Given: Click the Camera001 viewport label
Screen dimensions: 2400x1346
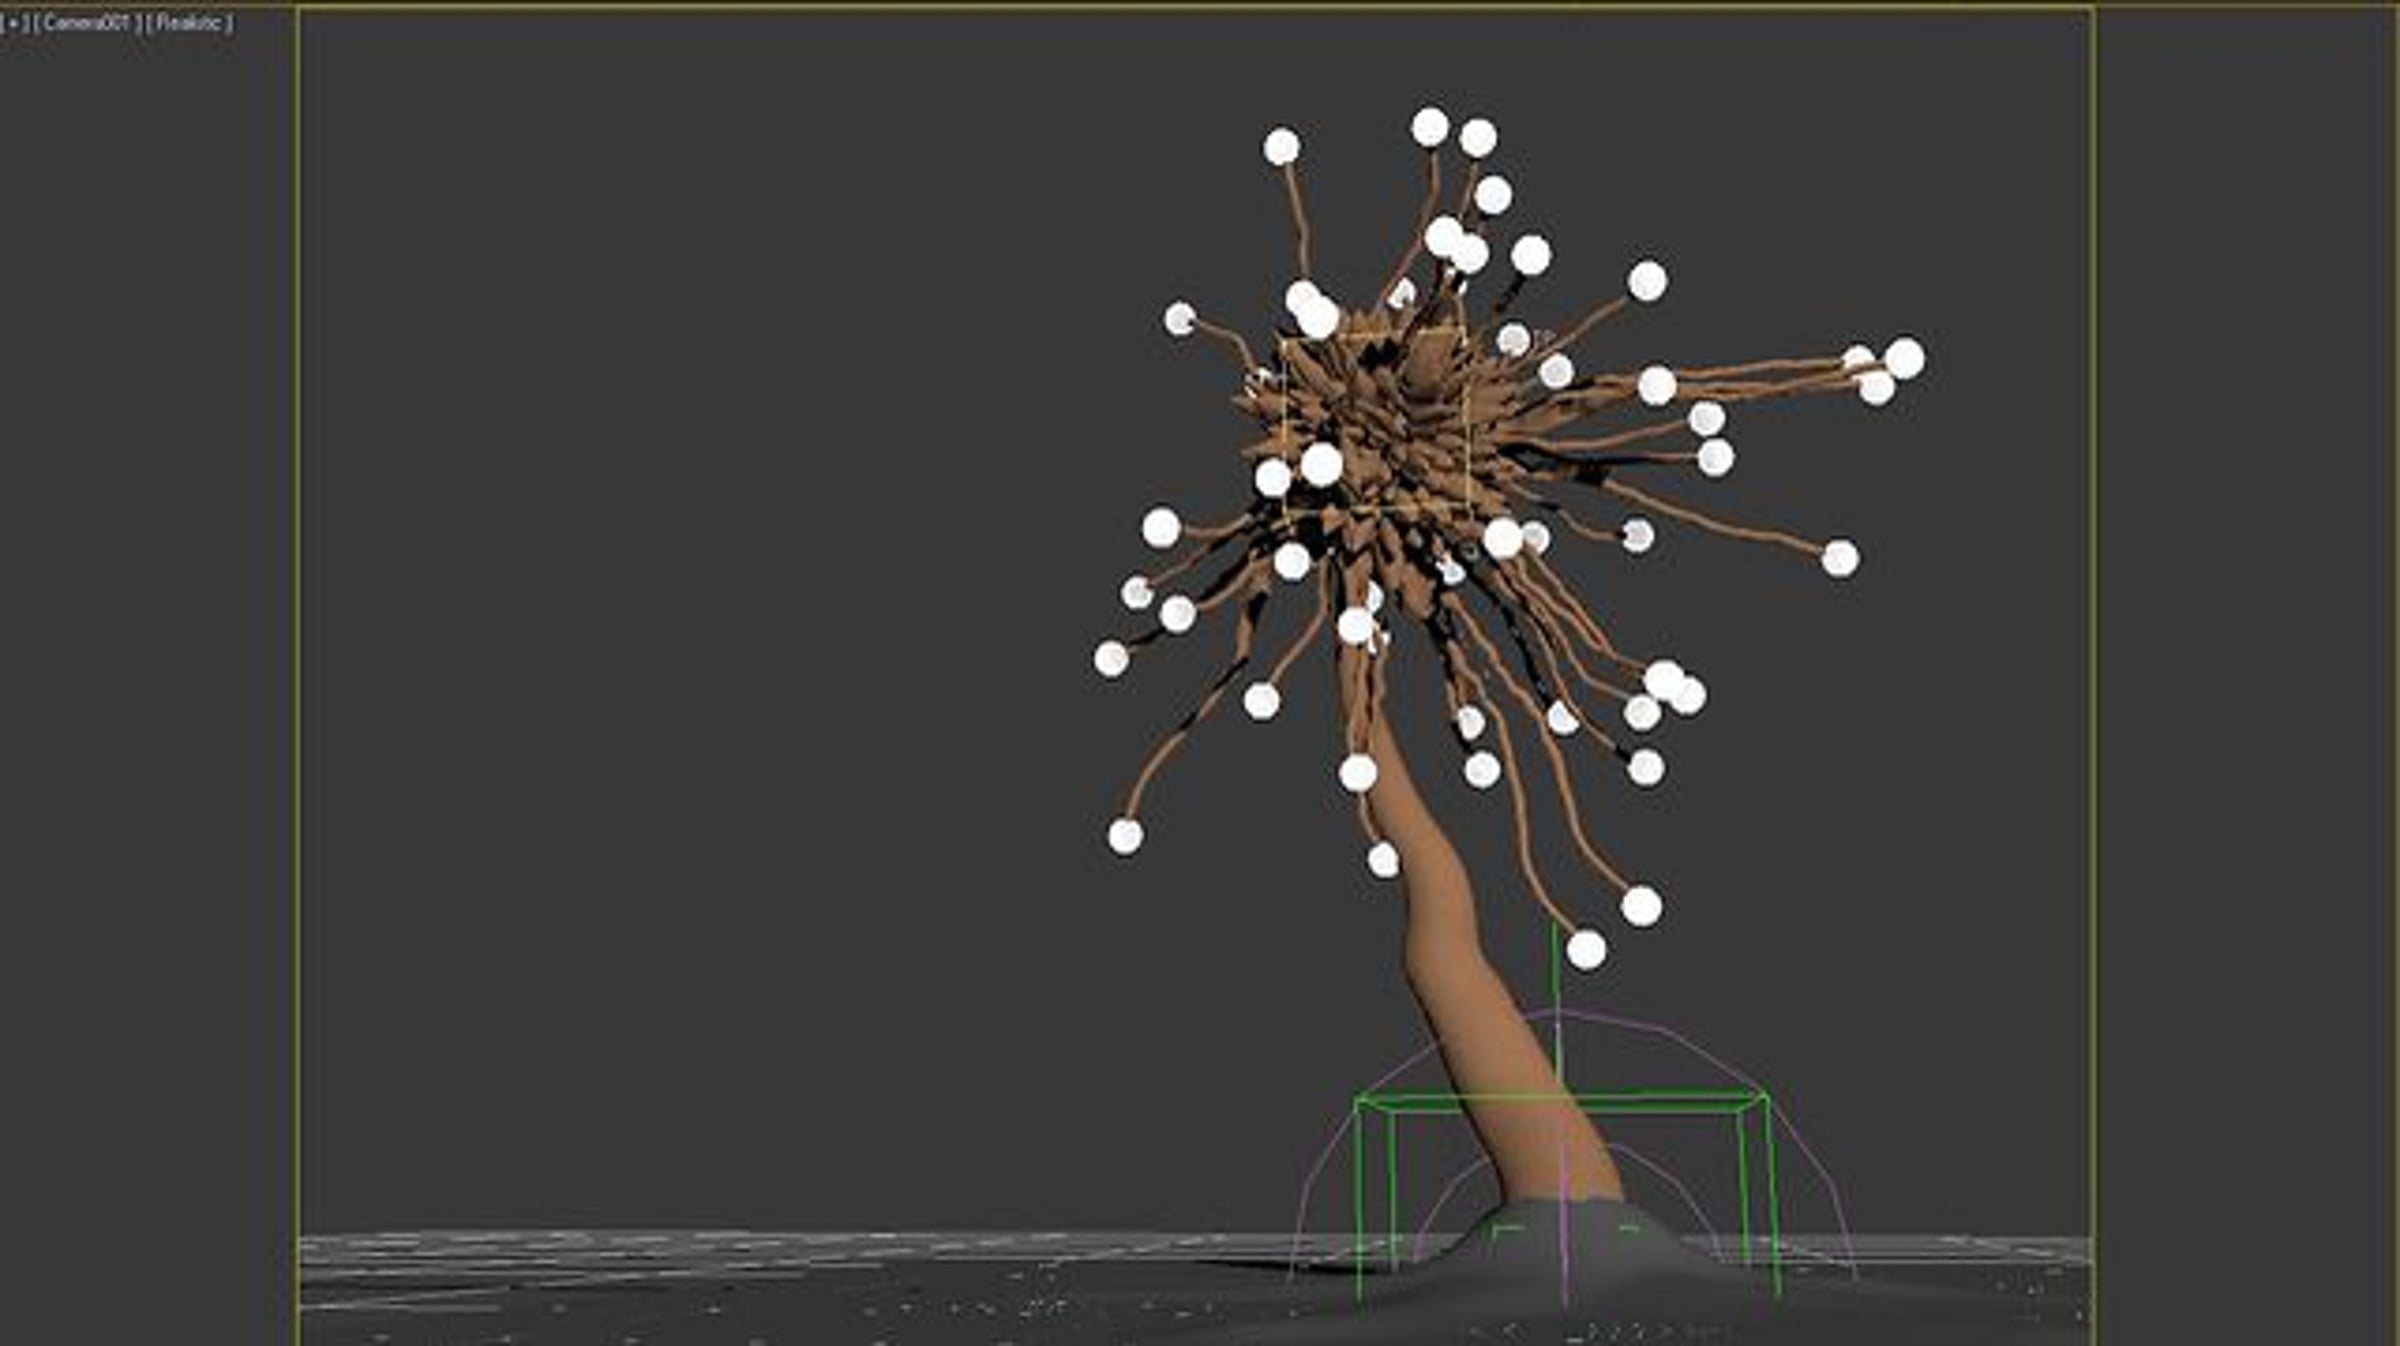Looking at the screenshot, I should (x=87, y=23).
